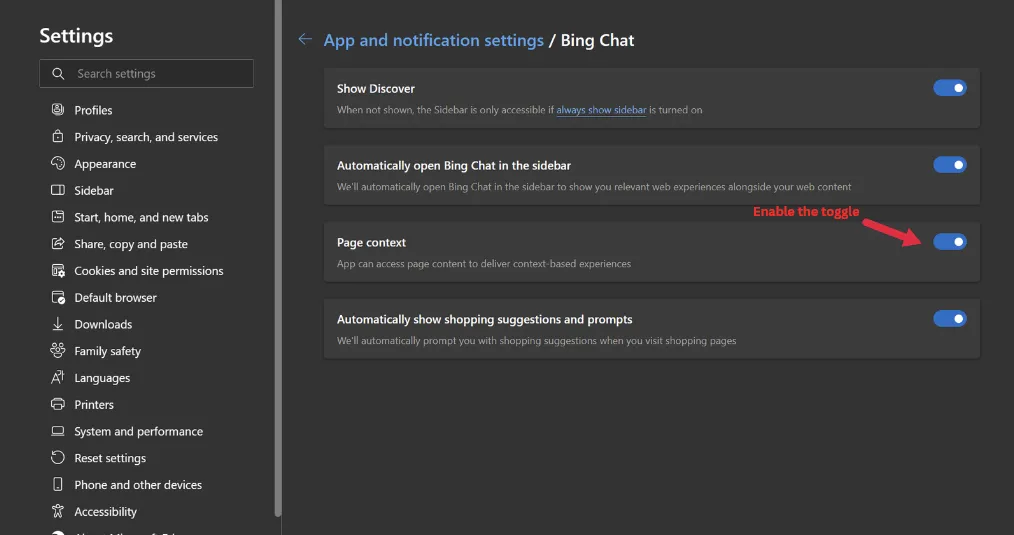Click the Bing Chat breadcrumb title

click(x=597, y=40)
